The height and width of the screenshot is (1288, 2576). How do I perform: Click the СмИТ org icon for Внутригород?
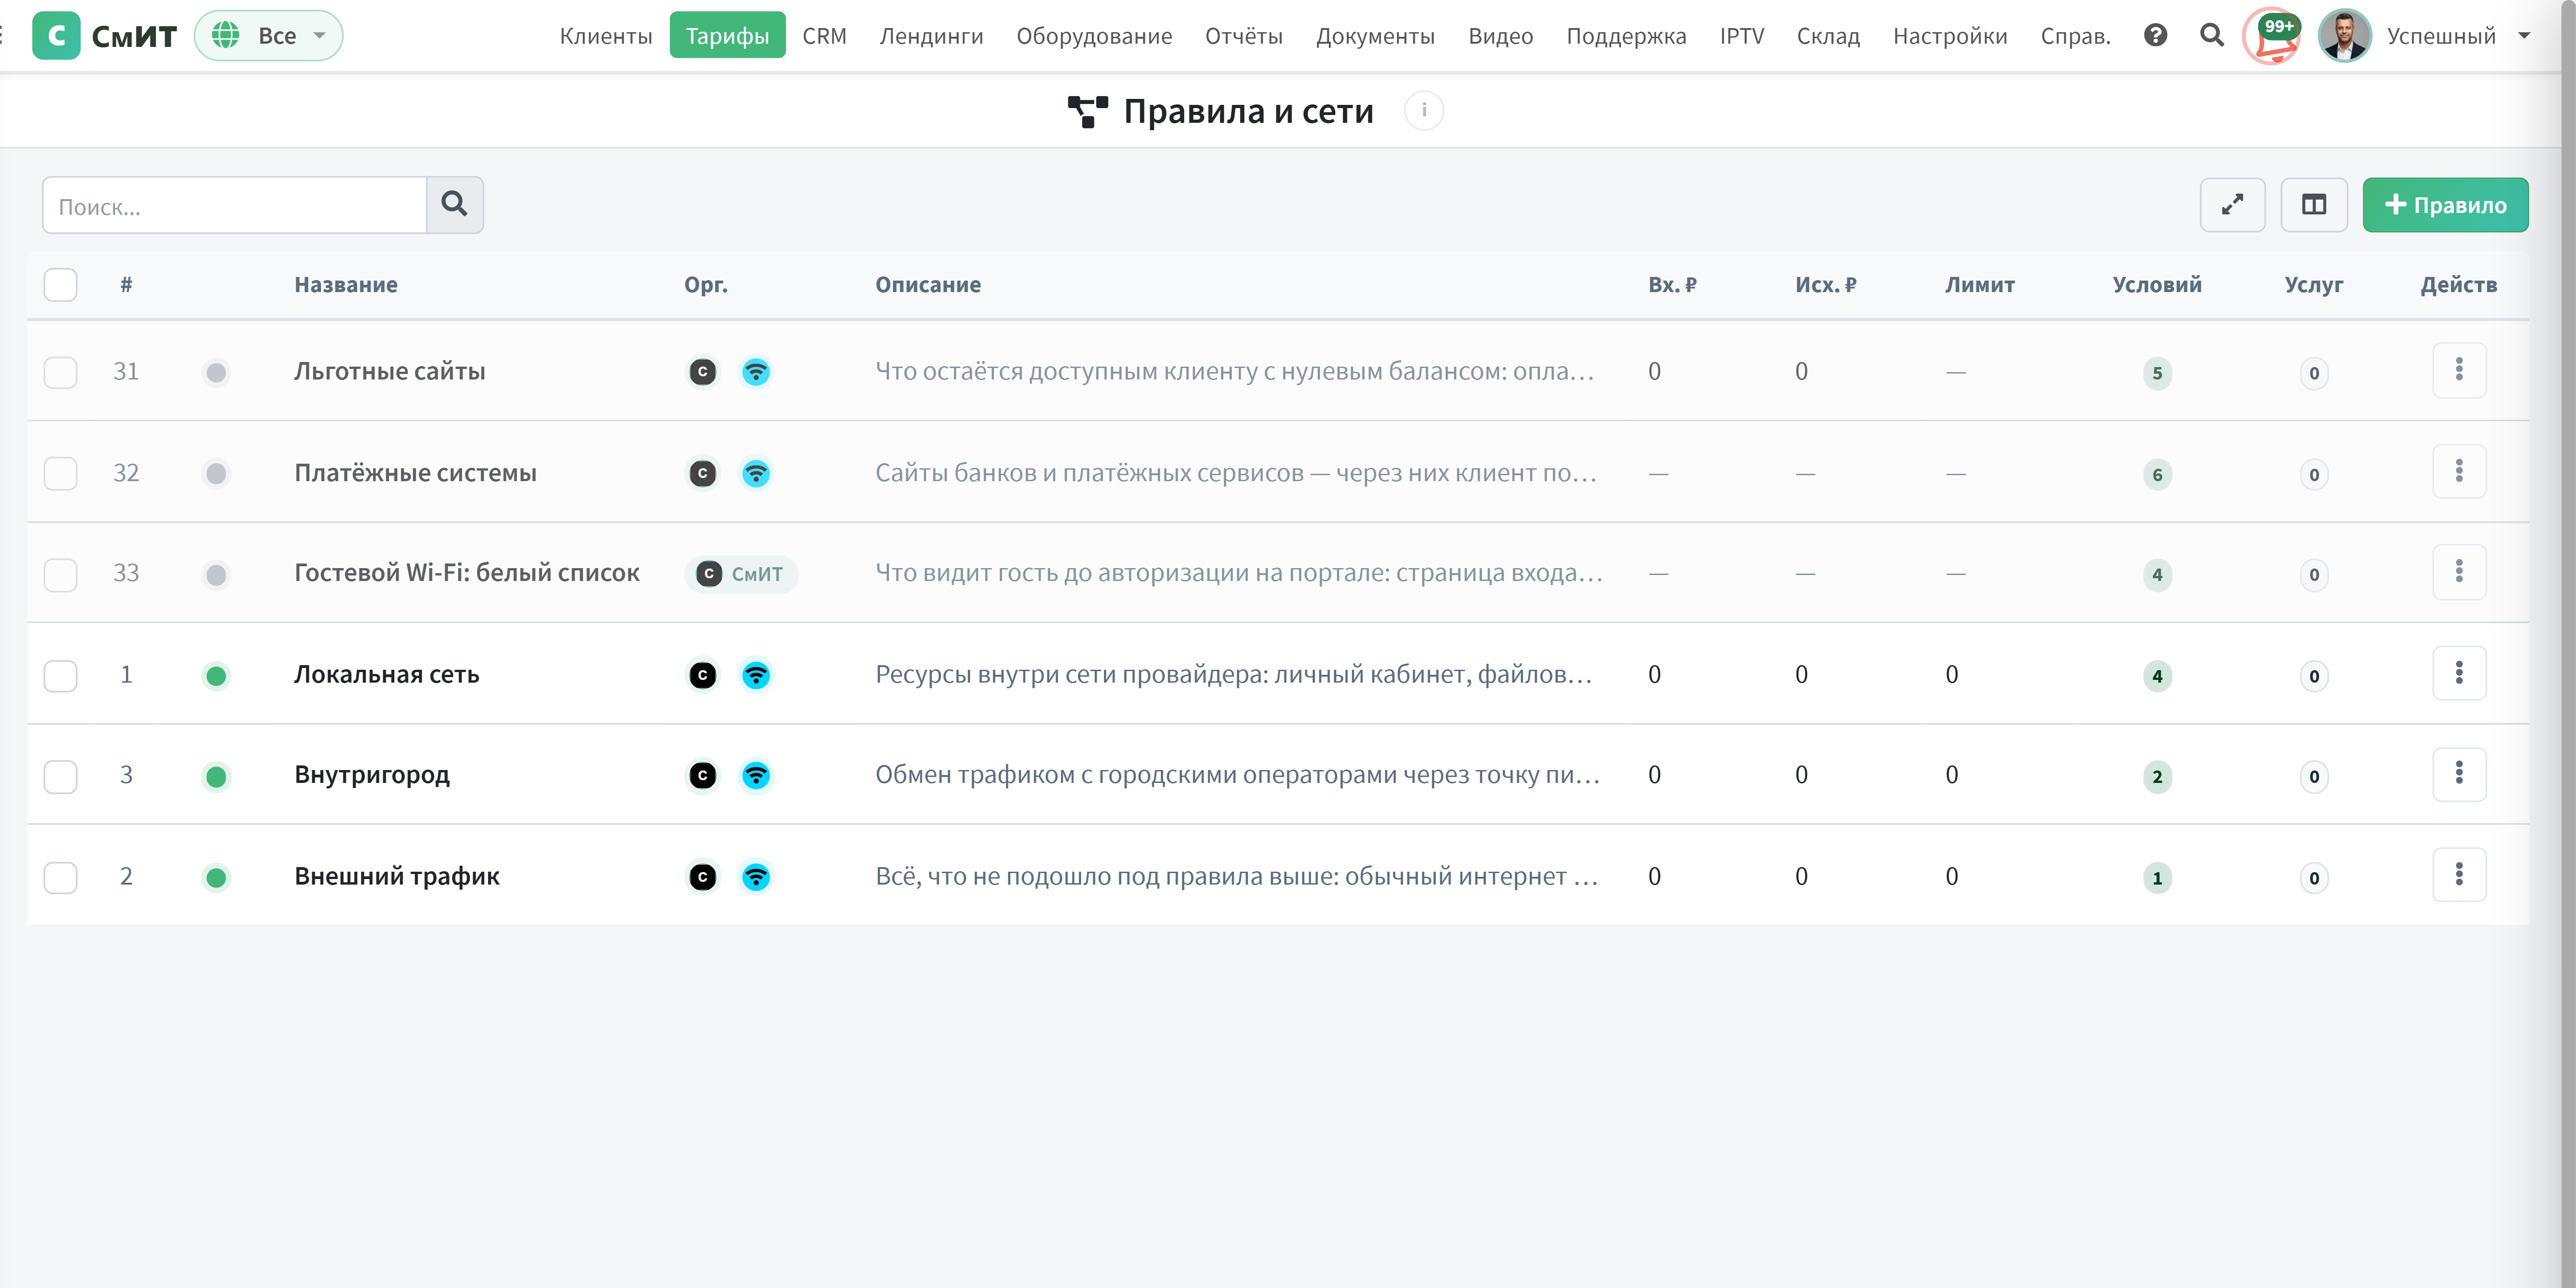point(703,776)
